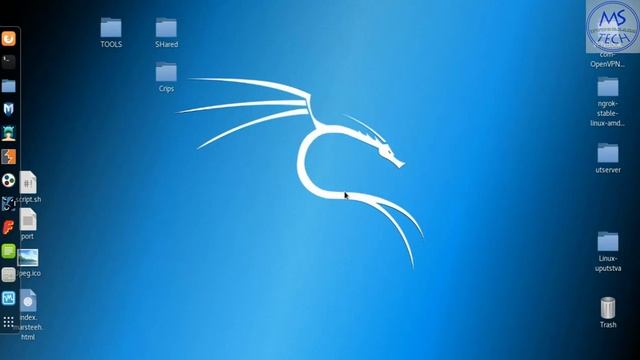Click the OpenVPN desktop item label

(x=607, y=64)
